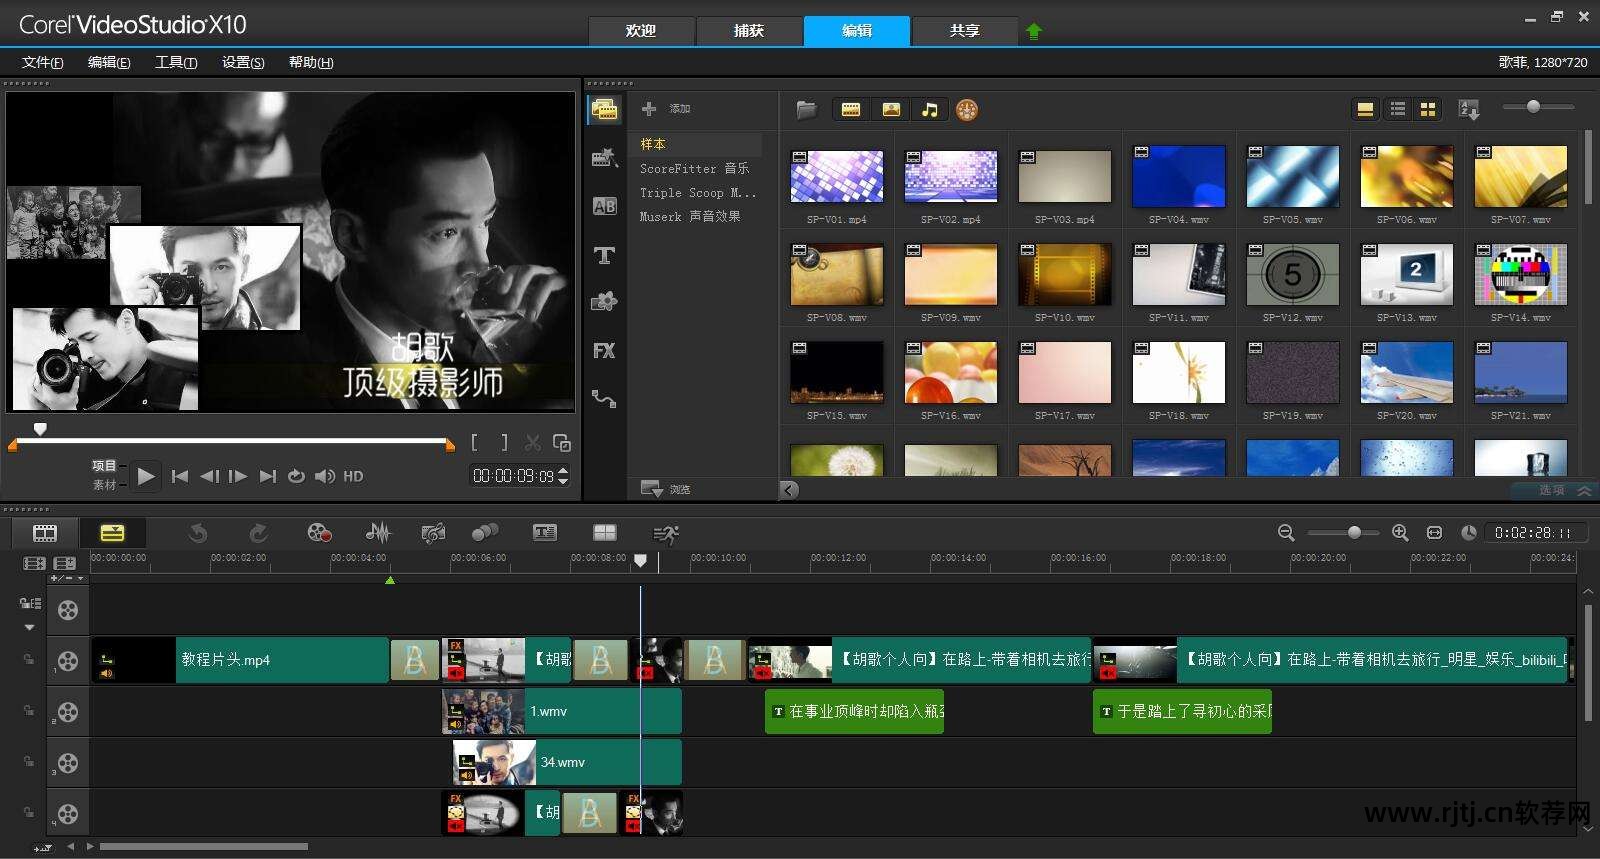The height and width of the screenshot is (859, 1600).
Task: Adjust the library thumbnail size slider
Action: pos(1533,107)
